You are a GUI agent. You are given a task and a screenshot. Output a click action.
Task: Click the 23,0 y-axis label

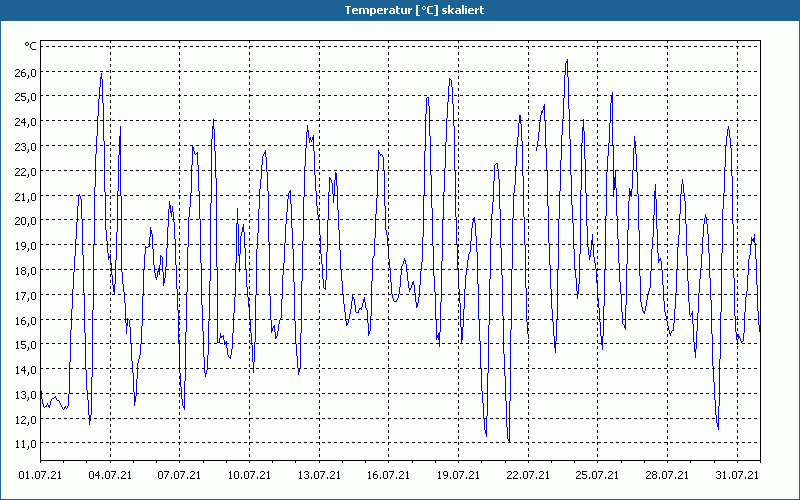pyautogui.click(x=26, y=146)
